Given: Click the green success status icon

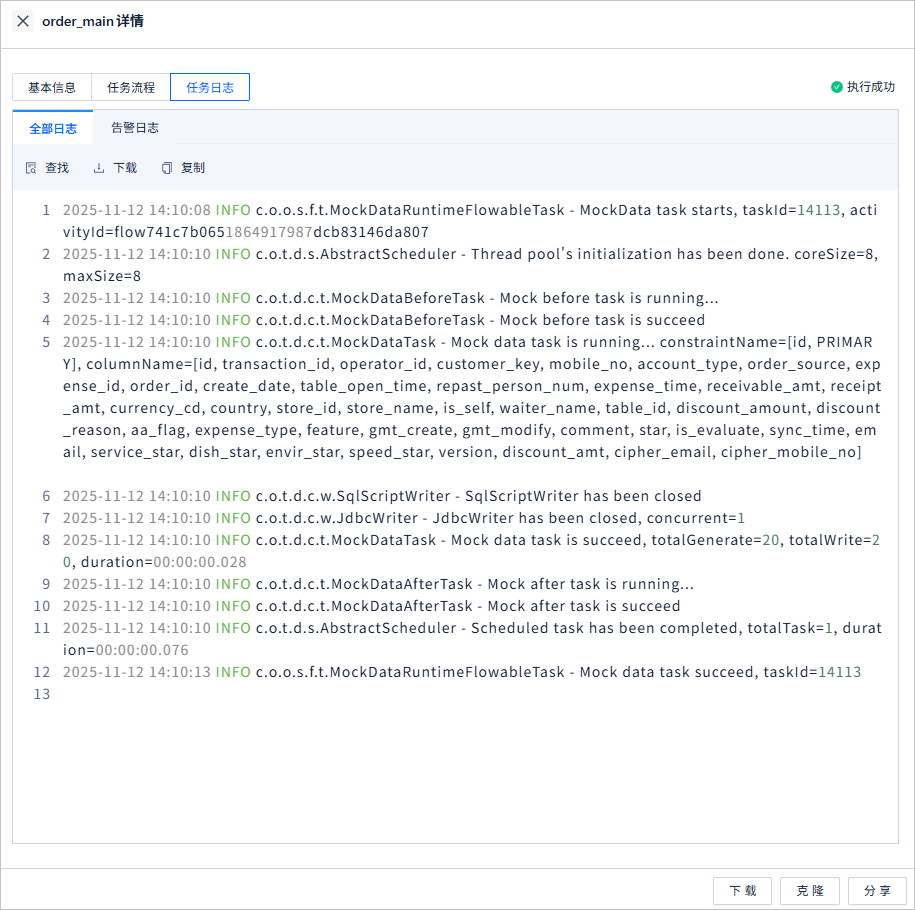Looking at the screenshot, I should (x=836, y=87).
